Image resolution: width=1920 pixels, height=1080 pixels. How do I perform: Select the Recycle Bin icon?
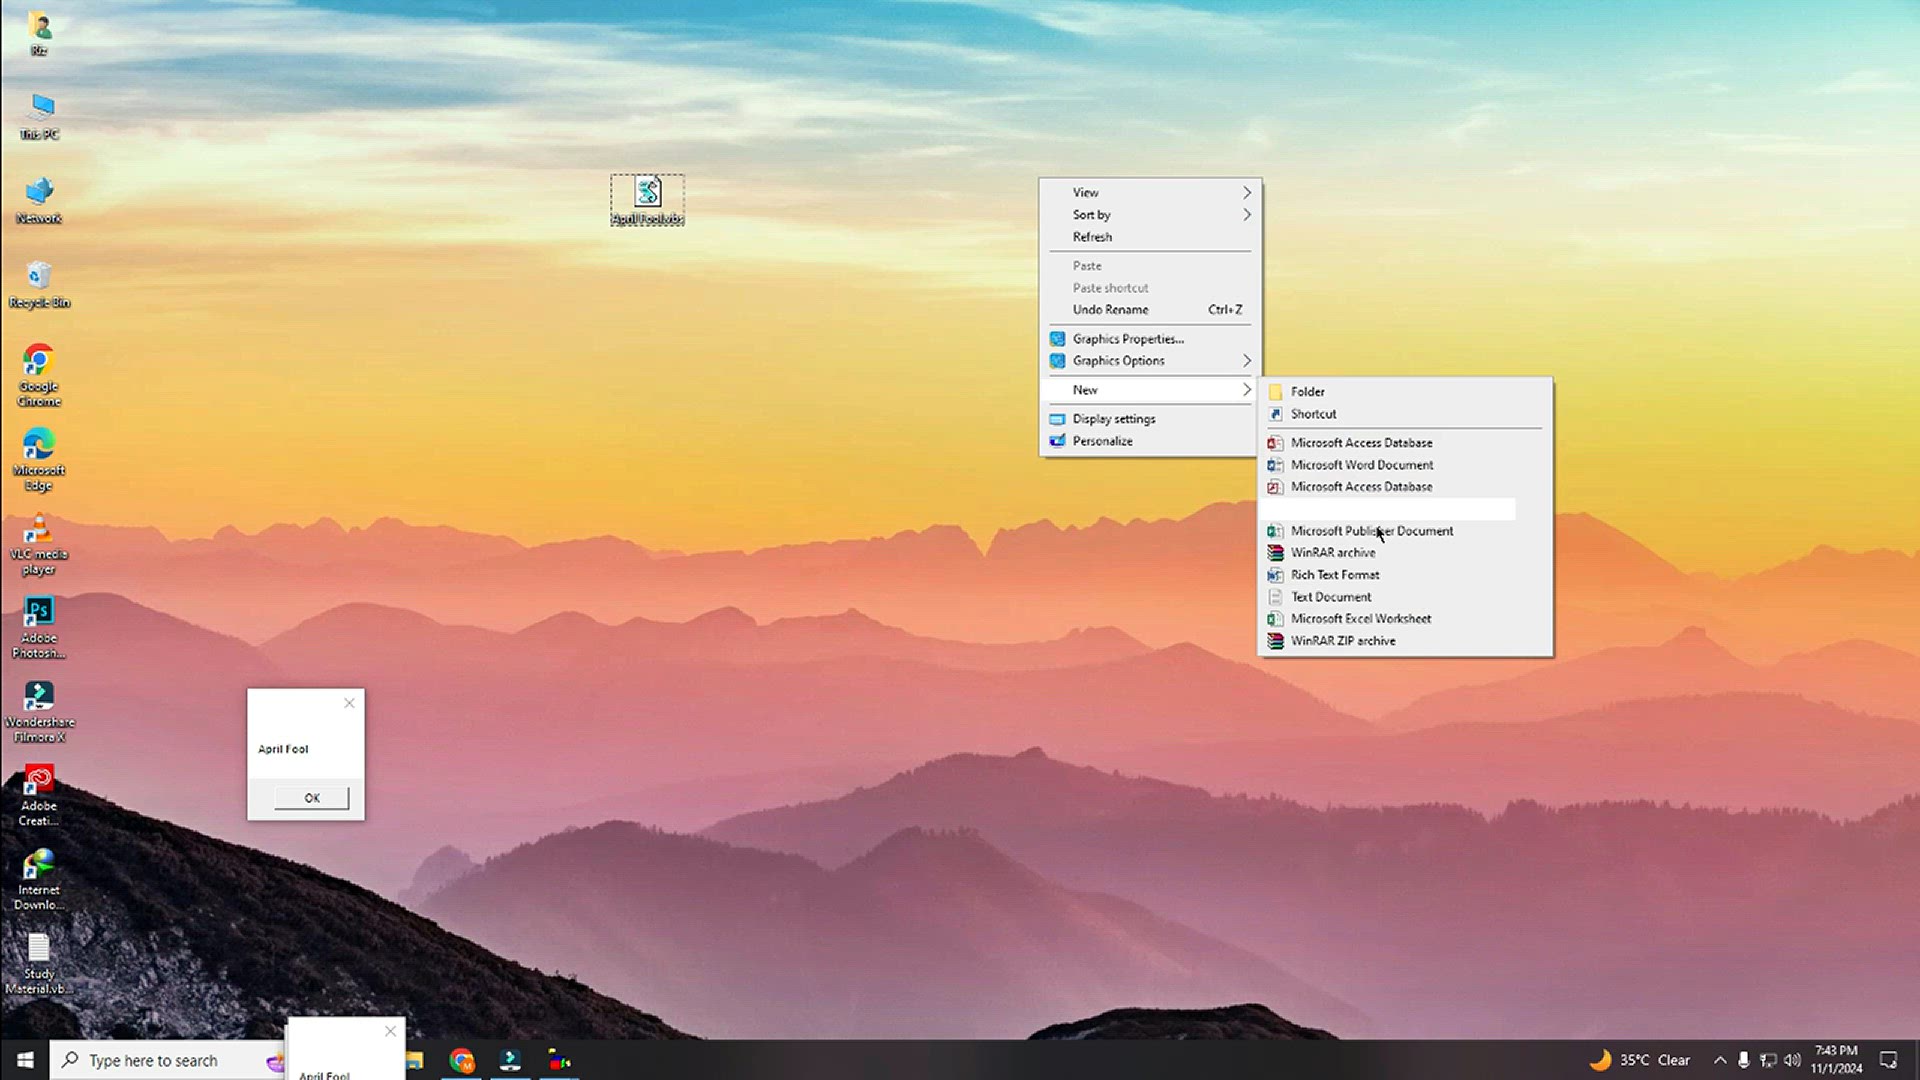point(39,284)
